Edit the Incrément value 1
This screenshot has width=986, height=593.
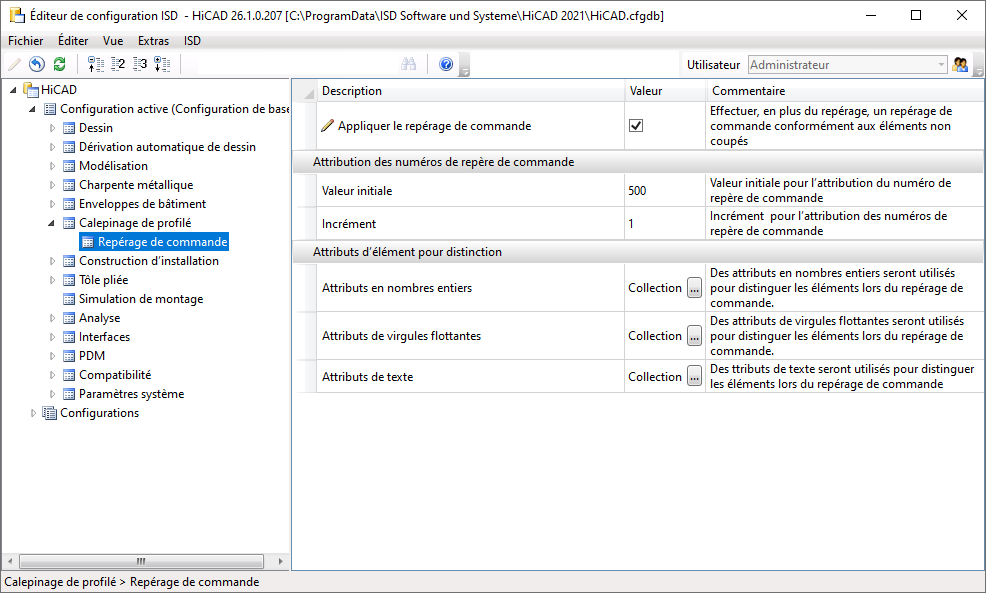coord(665,224)
